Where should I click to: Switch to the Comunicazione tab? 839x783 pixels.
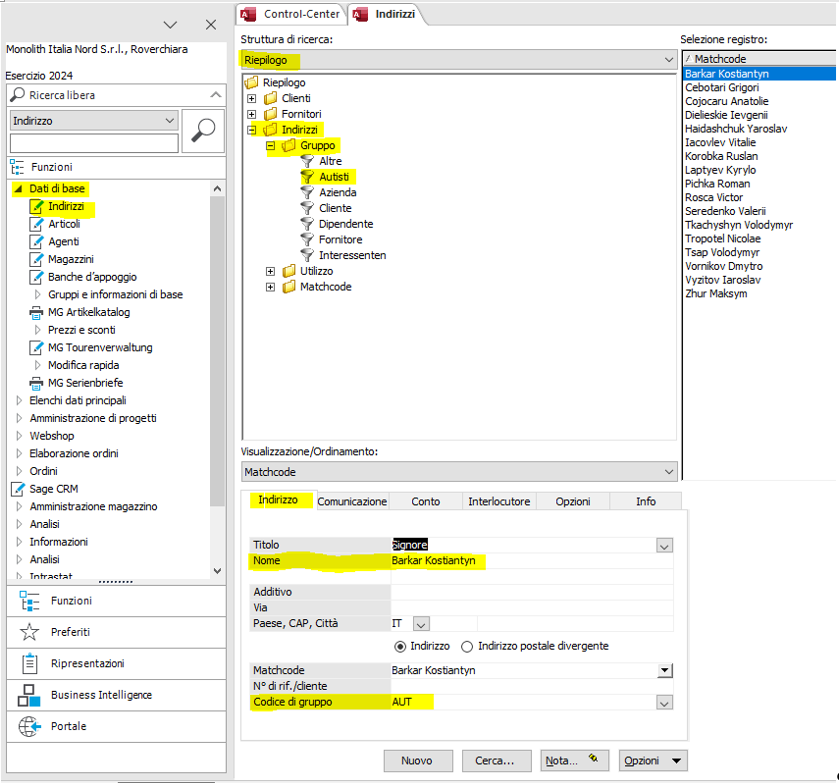coord(352,502)
